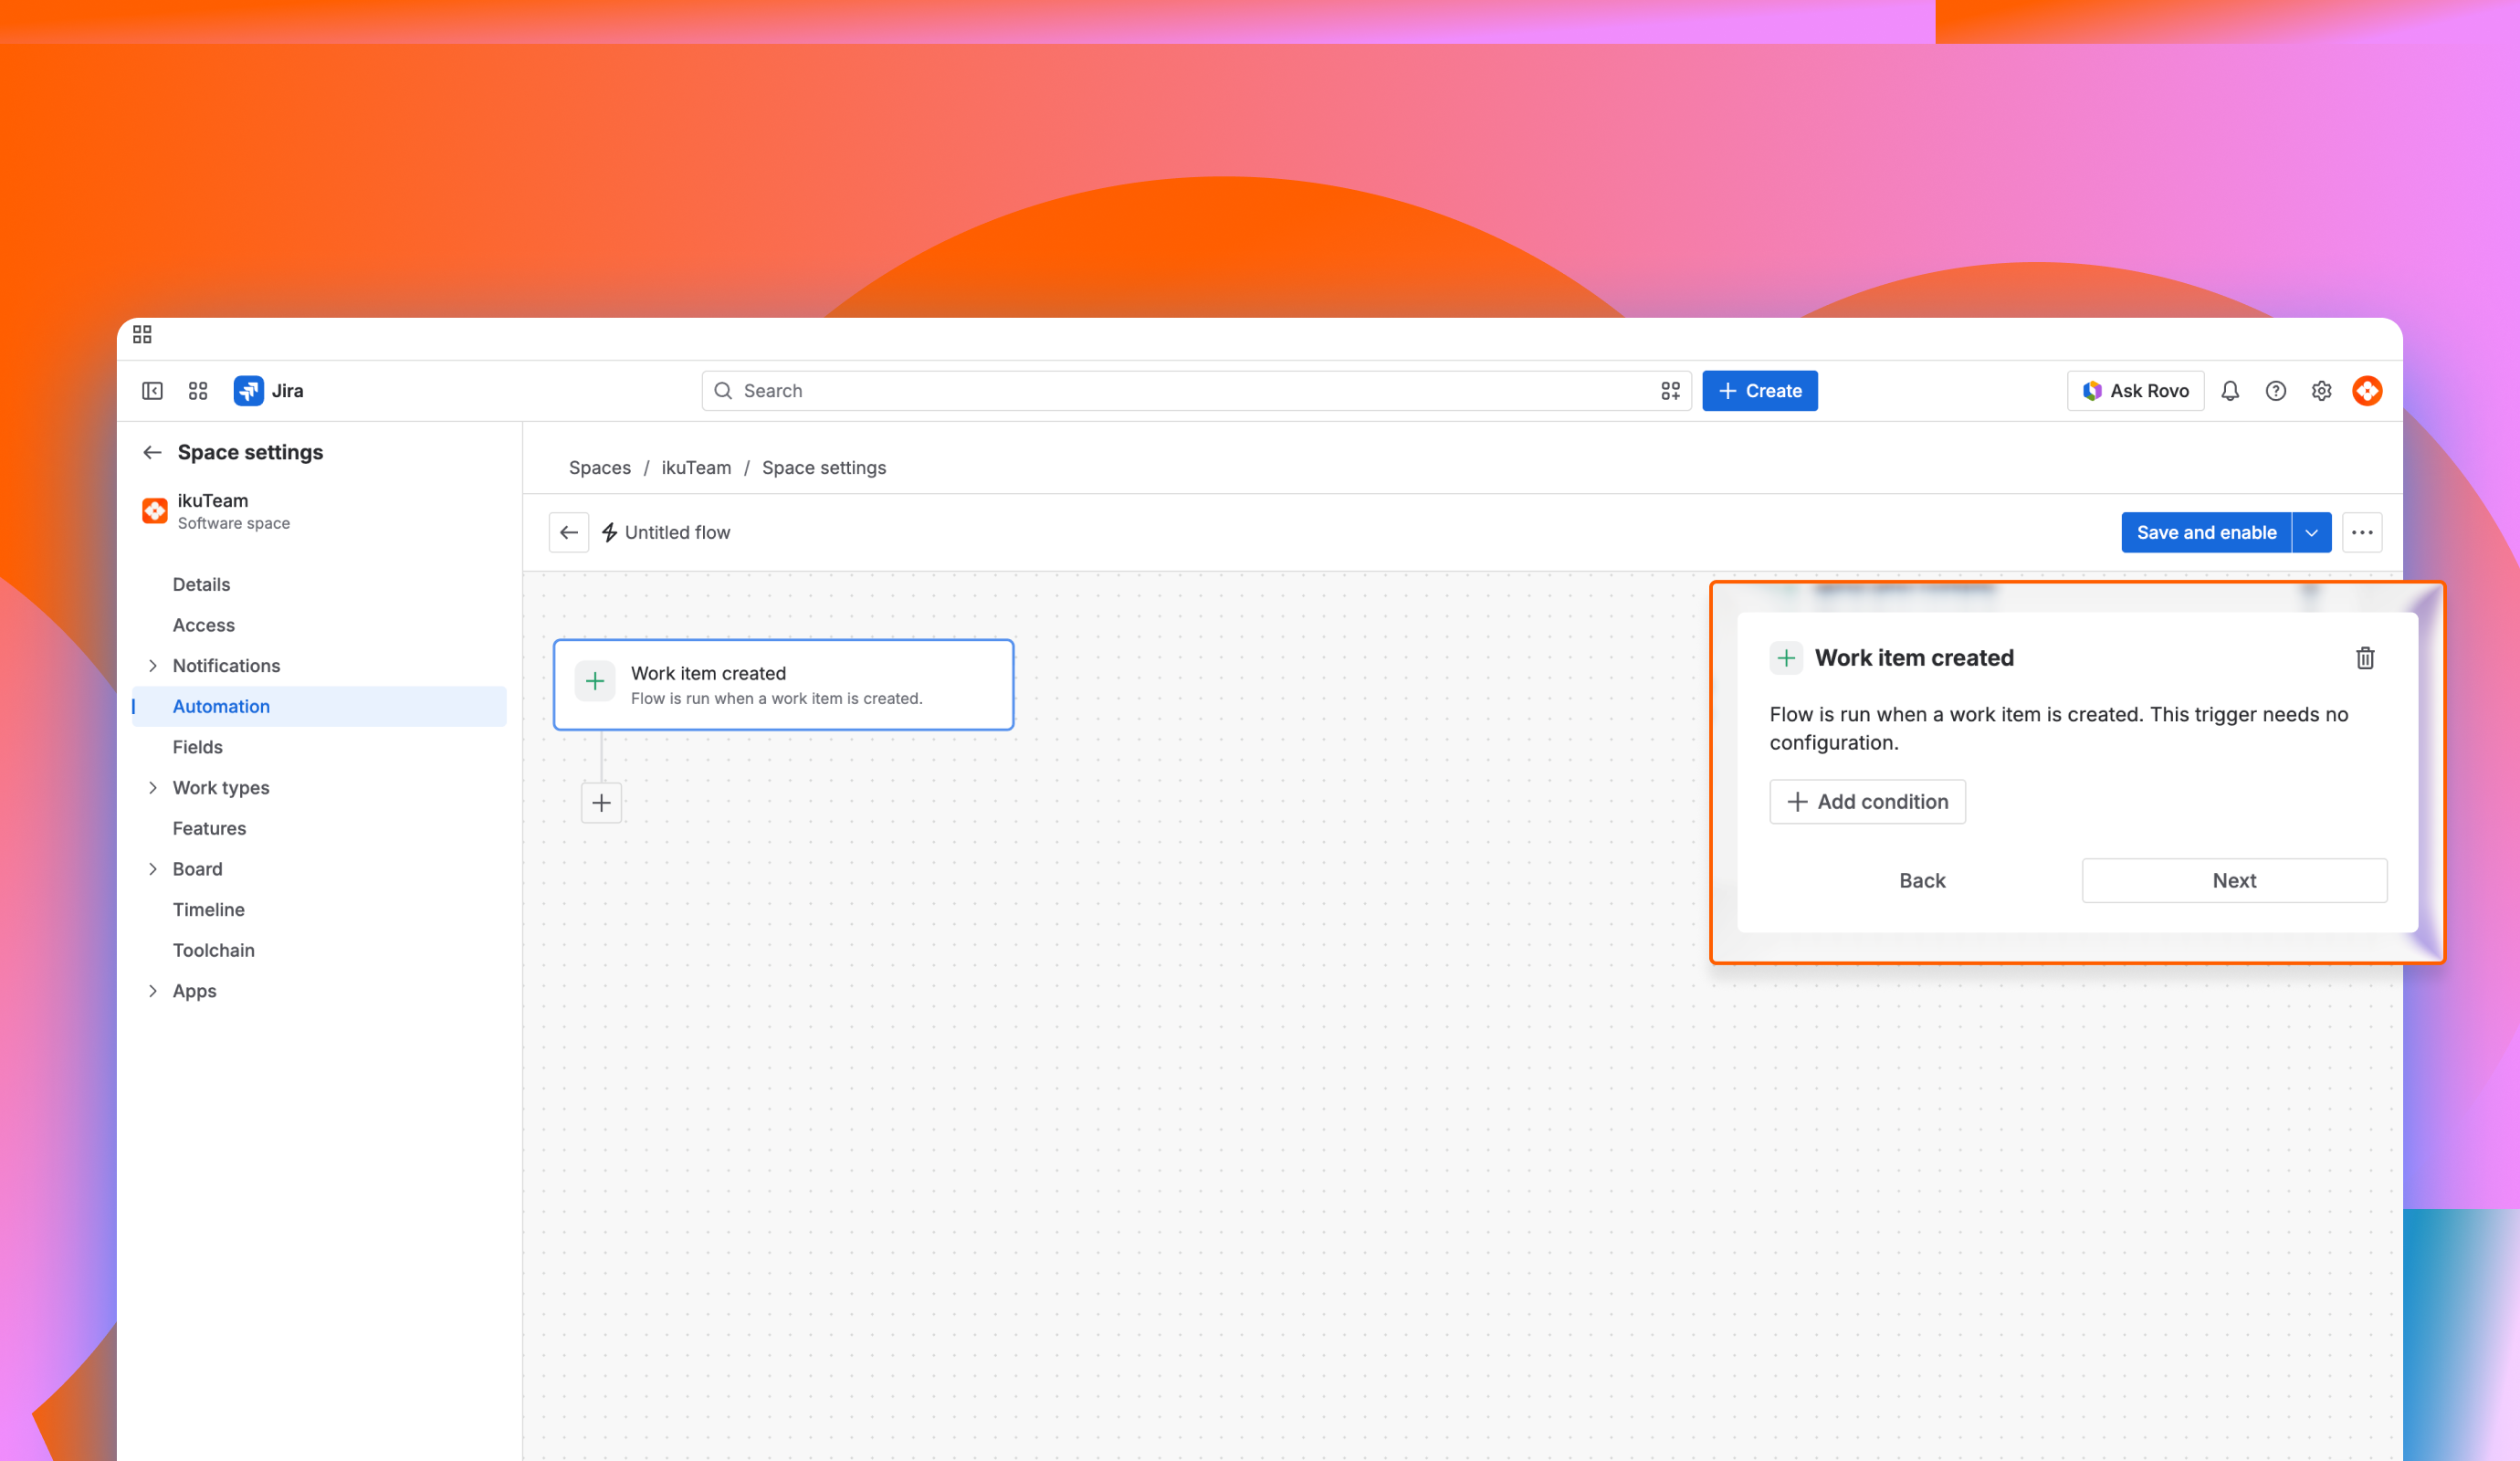
Task: Click the Ask Rovo button
Action: pyautogui.click(x=2136, y=391)
